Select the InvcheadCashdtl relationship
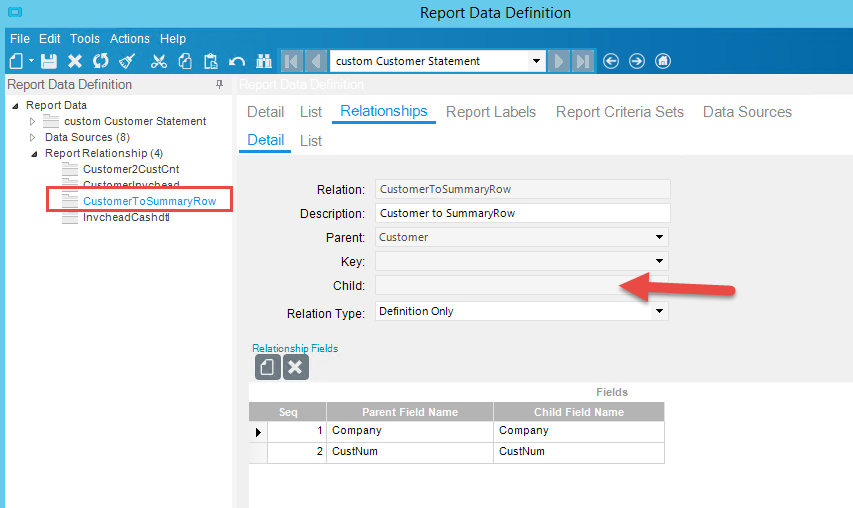853x508 pixels. click(x=126, y=217)
